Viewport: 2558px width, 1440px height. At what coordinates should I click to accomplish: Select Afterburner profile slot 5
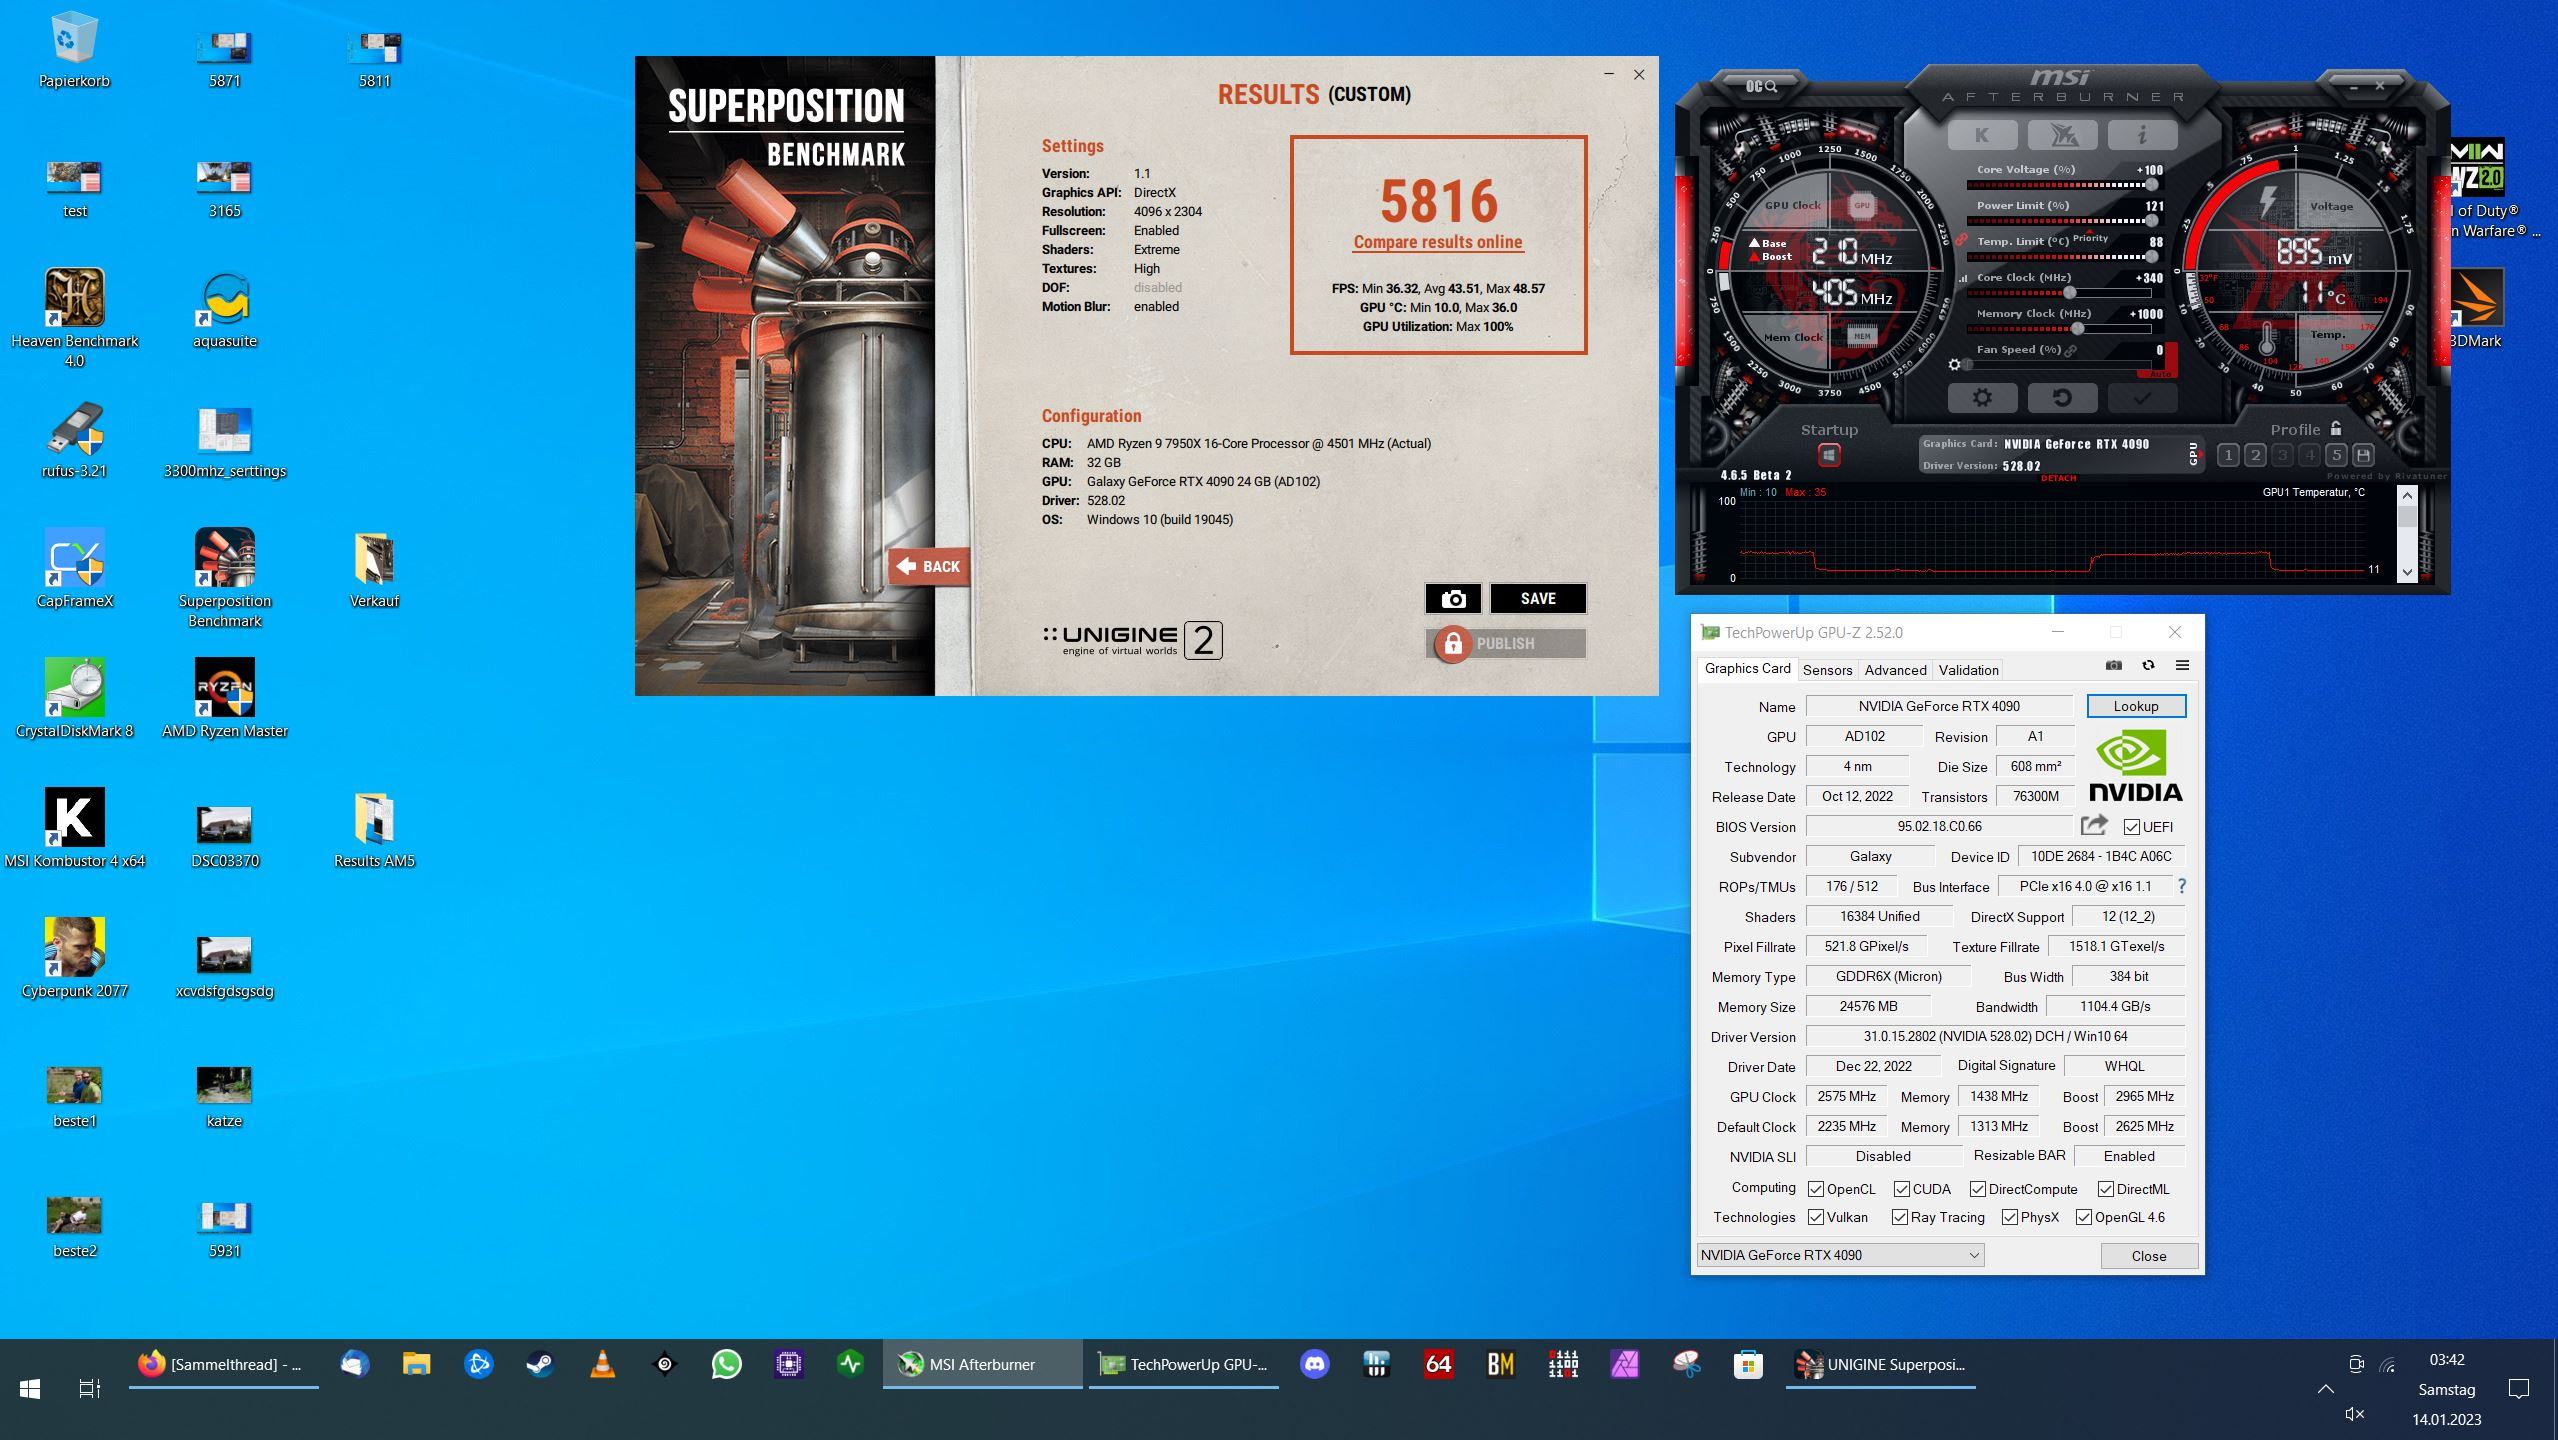[2336, 456]
